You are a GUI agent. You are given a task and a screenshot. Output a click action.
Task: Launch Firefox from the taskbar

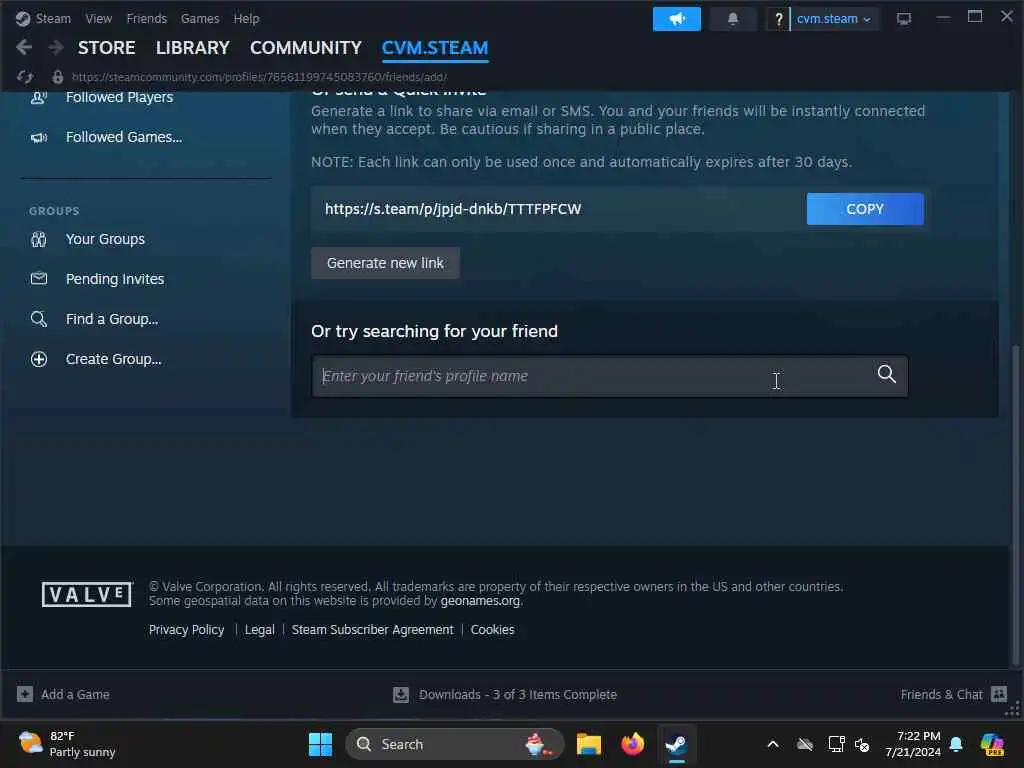click(x=632, y=744)
